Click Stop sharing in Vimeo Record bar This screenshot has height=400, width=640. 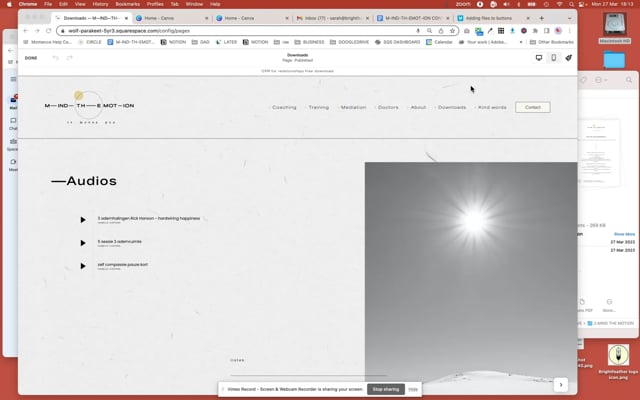click(x=386, y=389)
